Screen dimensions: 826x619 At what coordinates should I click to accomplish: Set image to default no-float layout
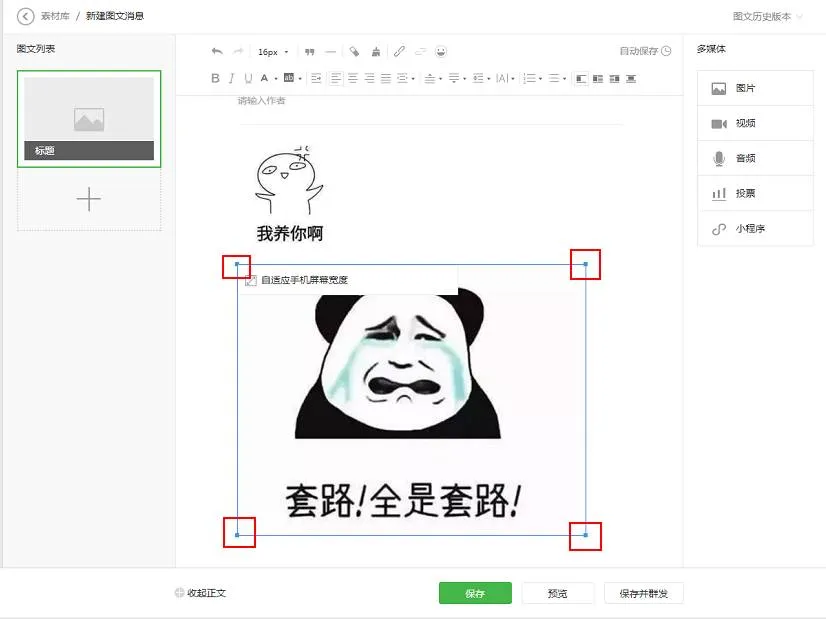[581, 78]
